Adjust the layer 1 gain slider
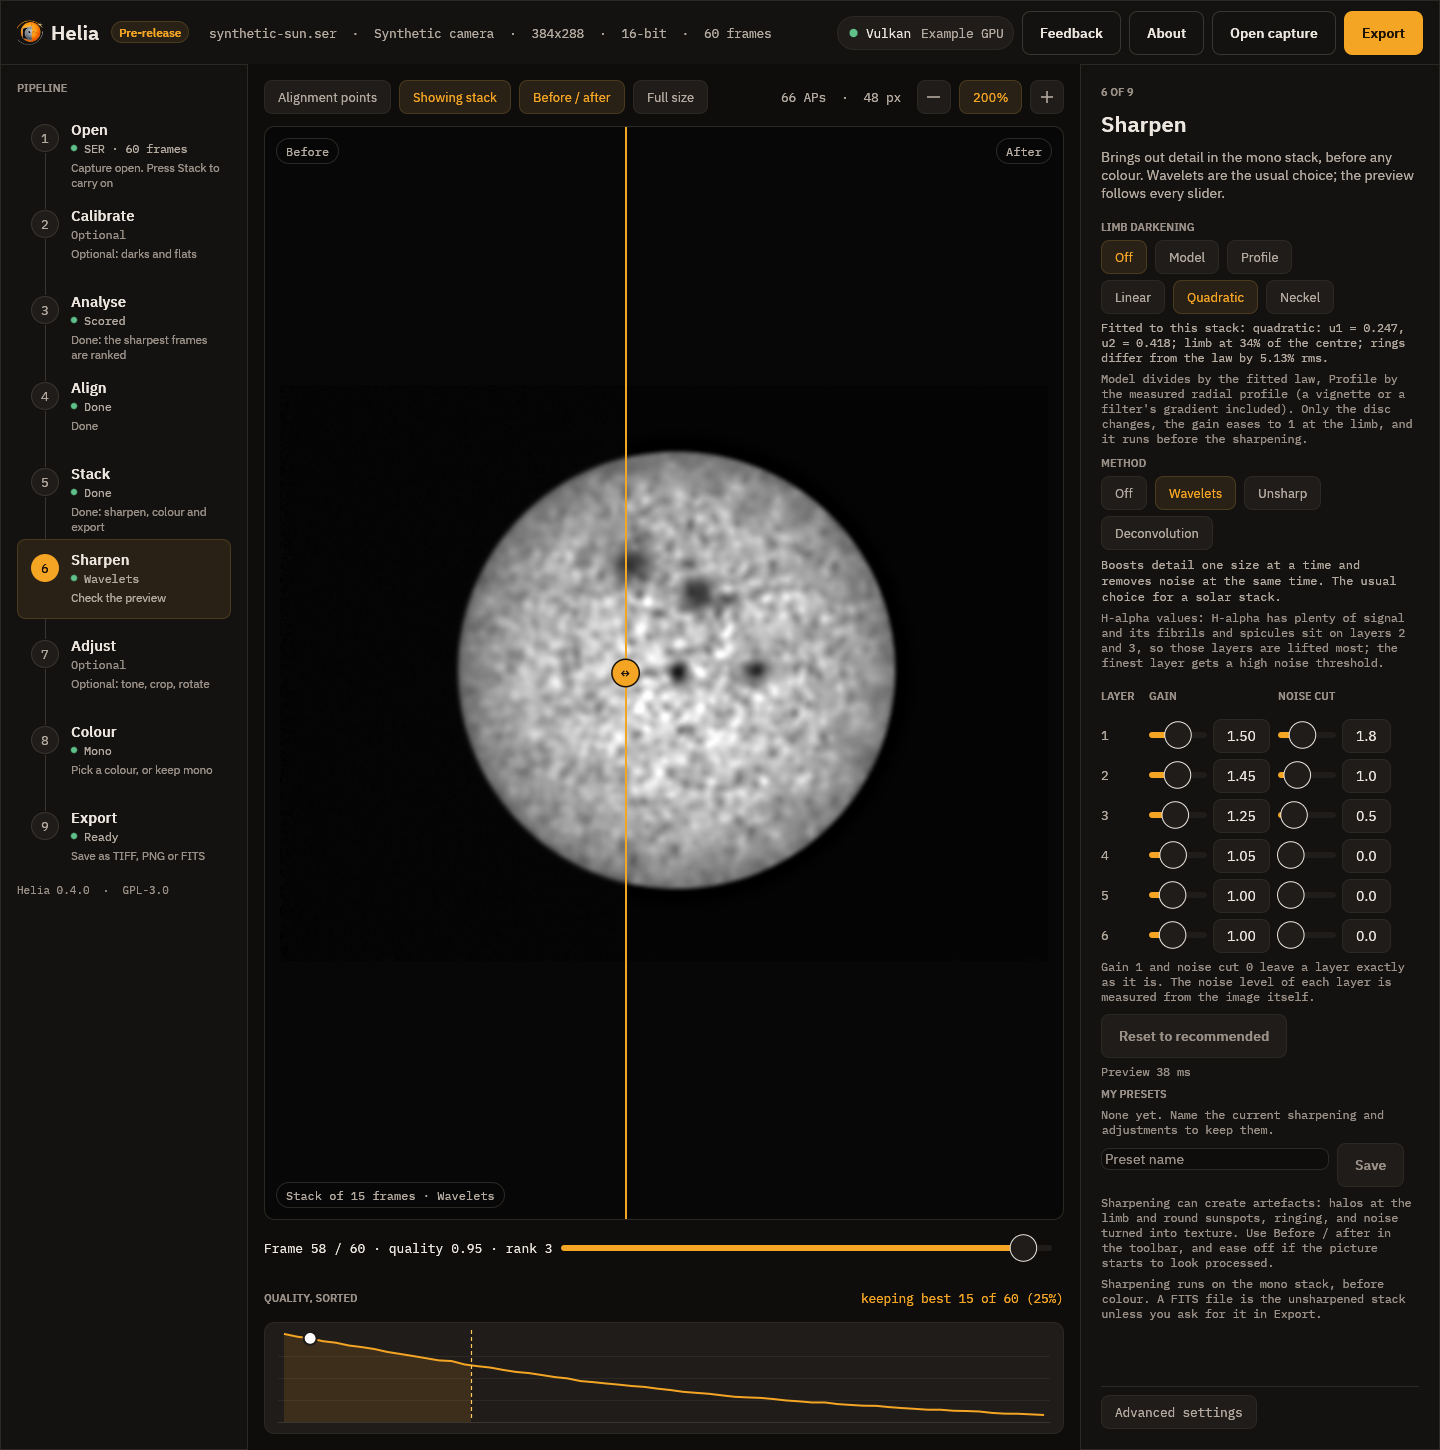Image resolution: width=1440 pixels, height=1450 pixels. coord(1178,735)
